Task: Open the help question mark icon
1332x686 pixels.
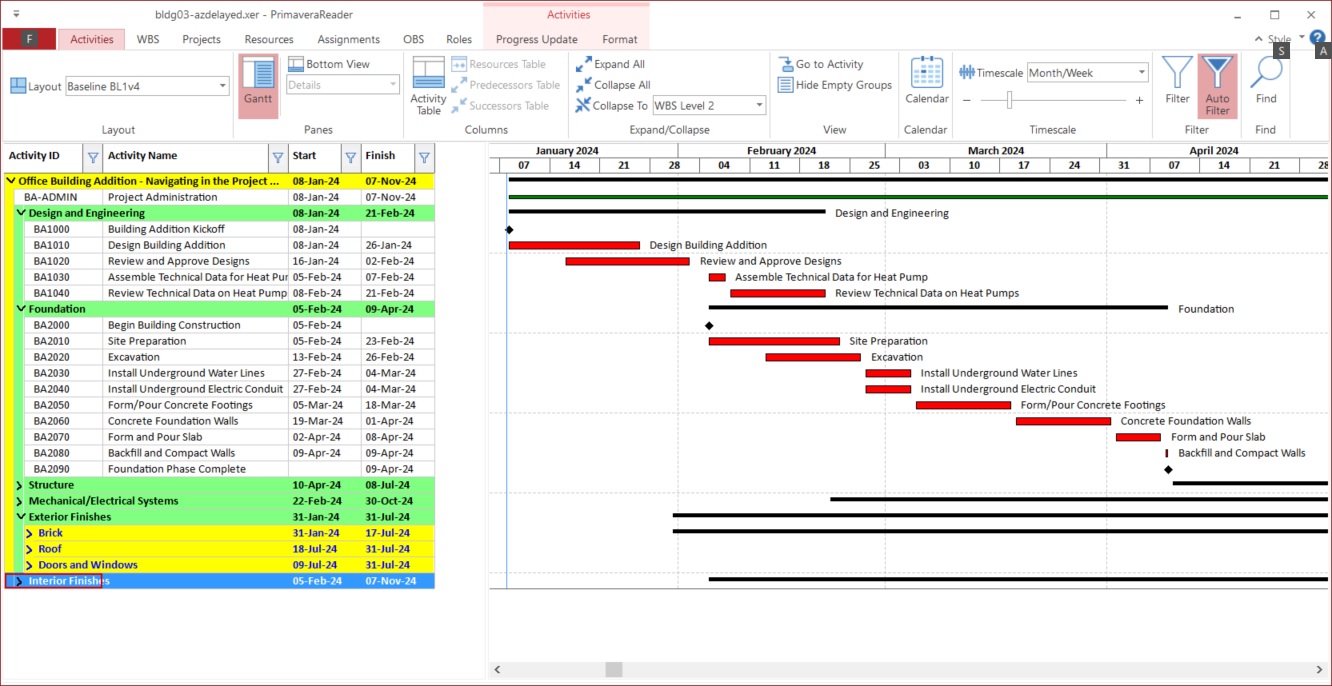Action: [x=1317, y=38]
